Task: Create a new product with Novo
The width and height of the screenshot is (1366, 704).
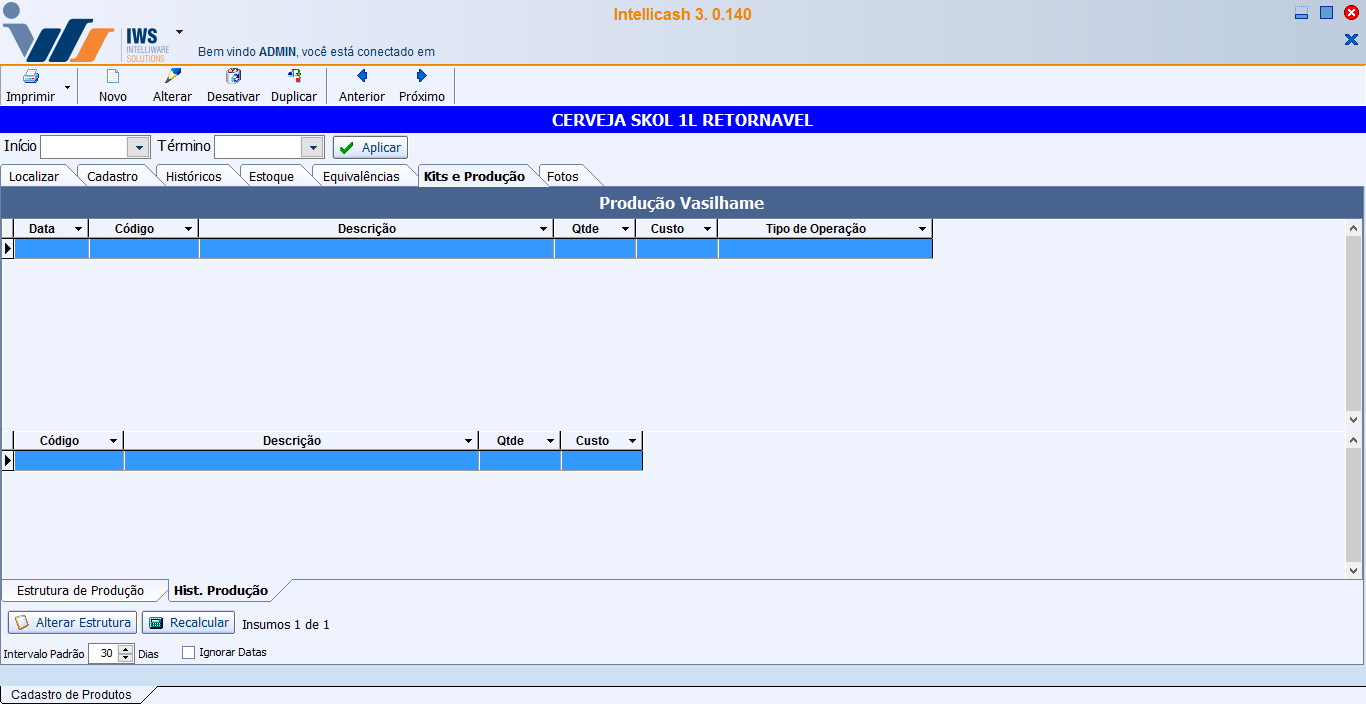Action: 113,86
